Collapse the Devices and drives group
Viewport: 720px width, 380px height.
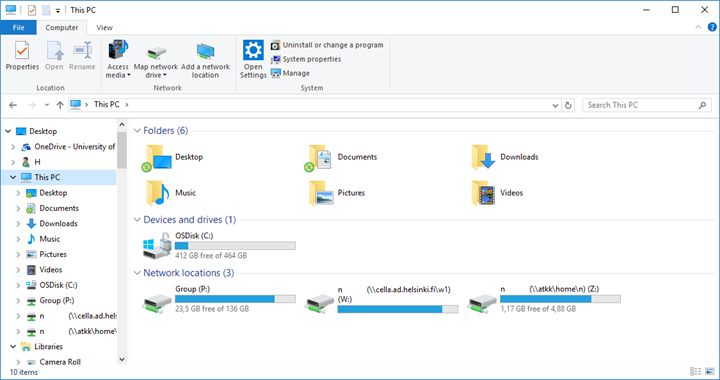[x=137, y=220]
